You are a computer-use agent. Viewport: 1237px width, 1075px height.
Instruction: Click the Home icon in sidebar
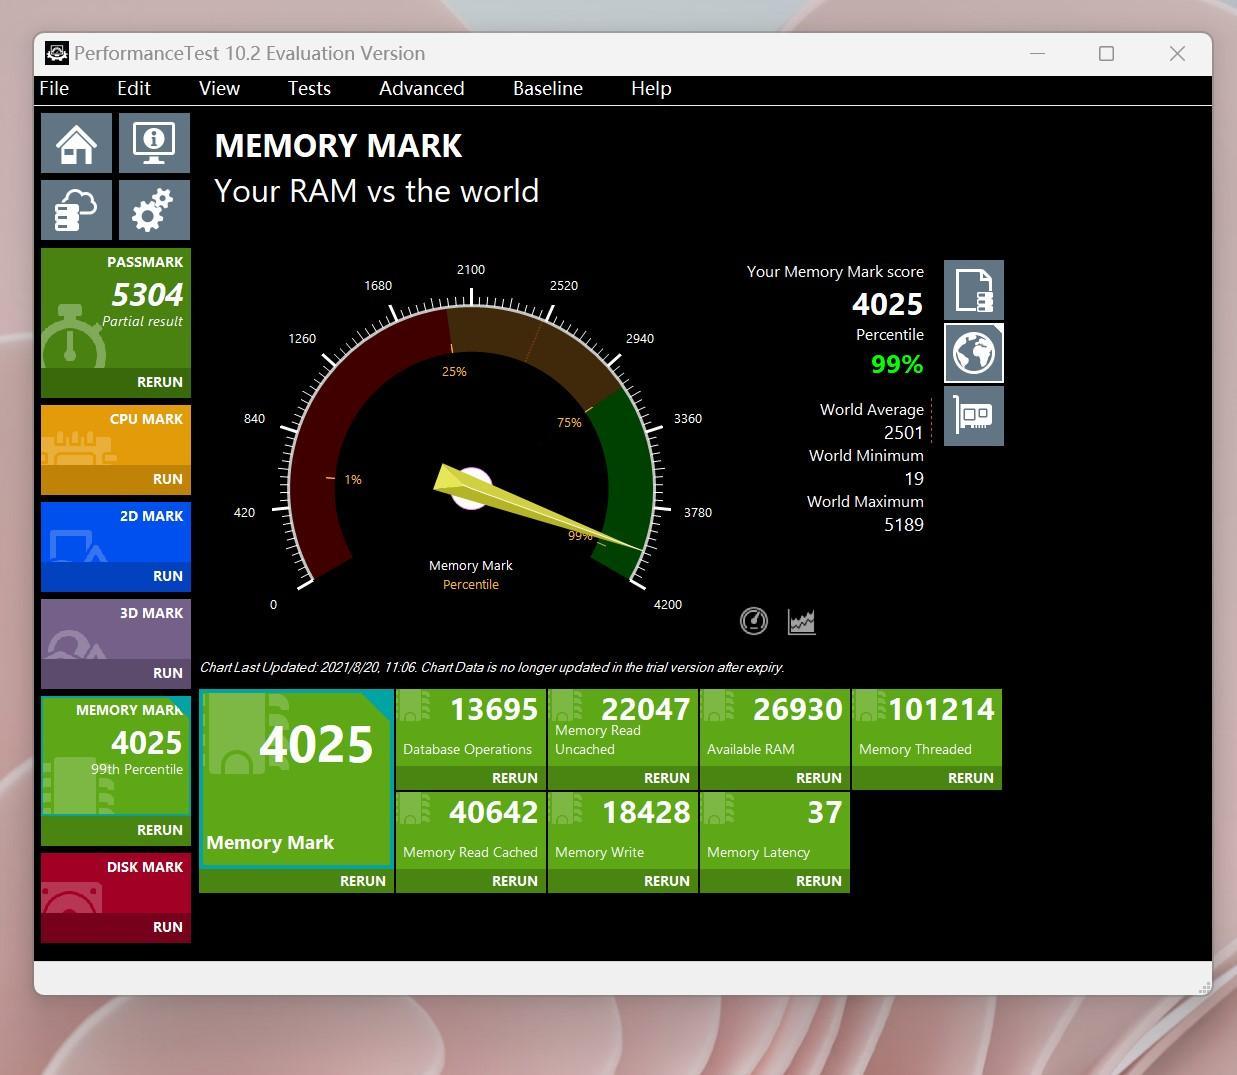pyautogui.click(x=76, y=143)
